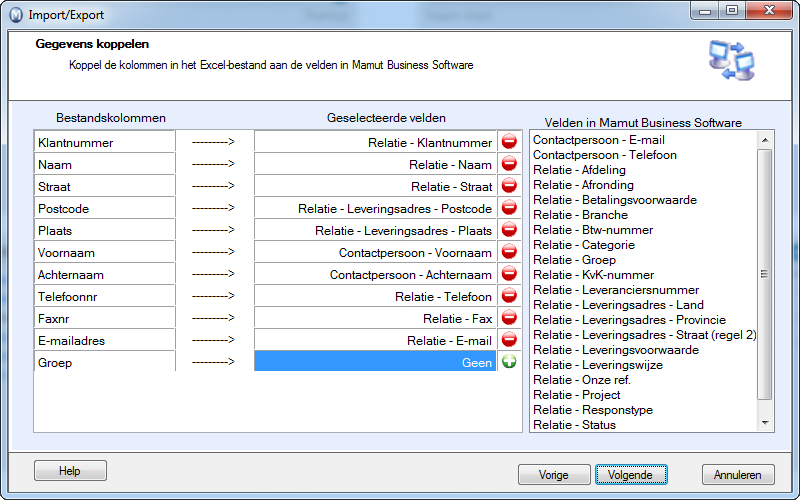The image size is (800, 500).
Task: Choose Relatie - Groep from field list
Action: click(574, 260)
